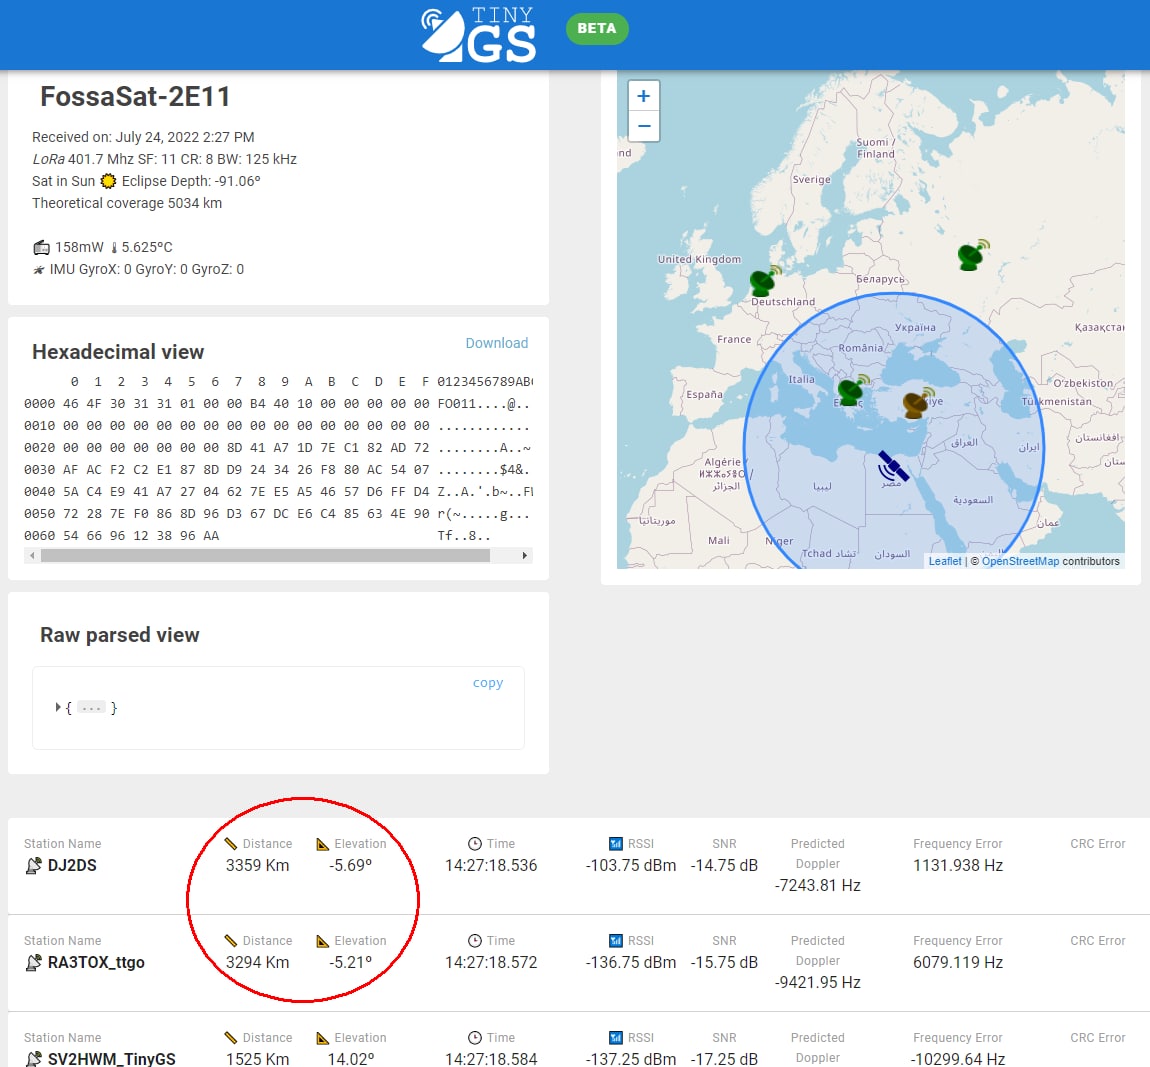Click the hex view horizontal scrollbar thumb
1150x1067 pixels.
click(265, 555)
